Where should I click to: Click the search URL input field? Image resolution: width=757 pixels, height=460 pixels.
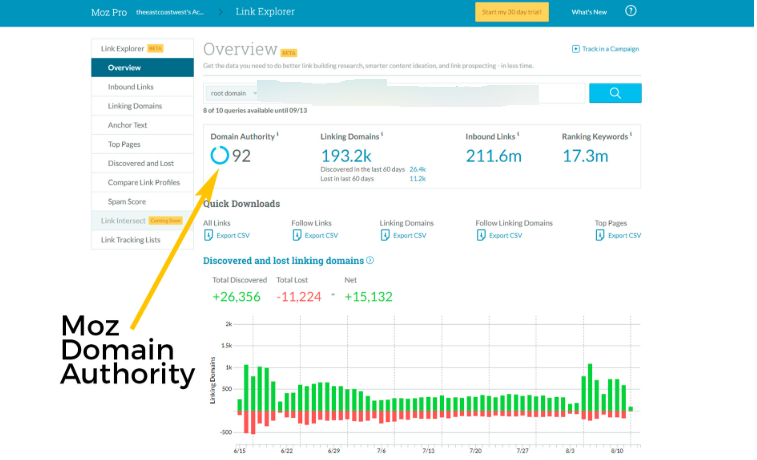pyautogui.click(x=420, y=93)
